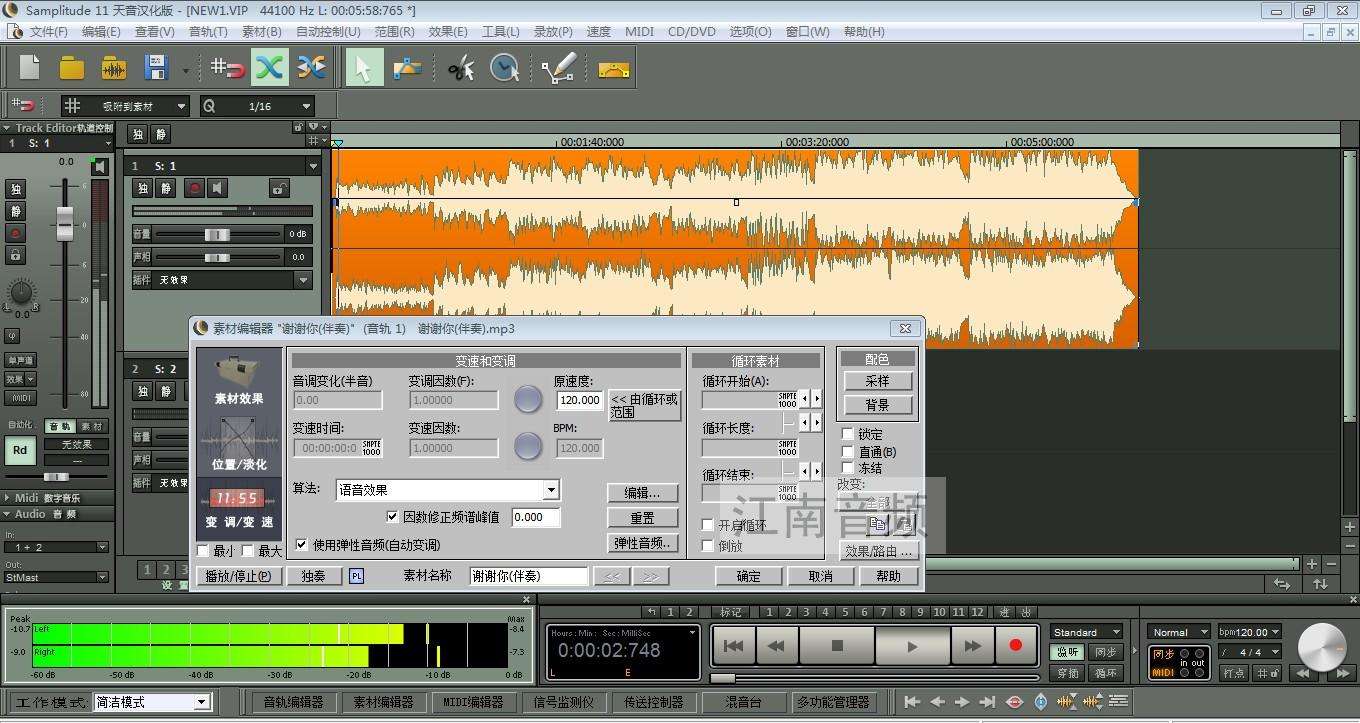This screenshot has width=1360, height=723.
Task: Adjust the track 1 声相 pan slider
Action: click(218, 257)
